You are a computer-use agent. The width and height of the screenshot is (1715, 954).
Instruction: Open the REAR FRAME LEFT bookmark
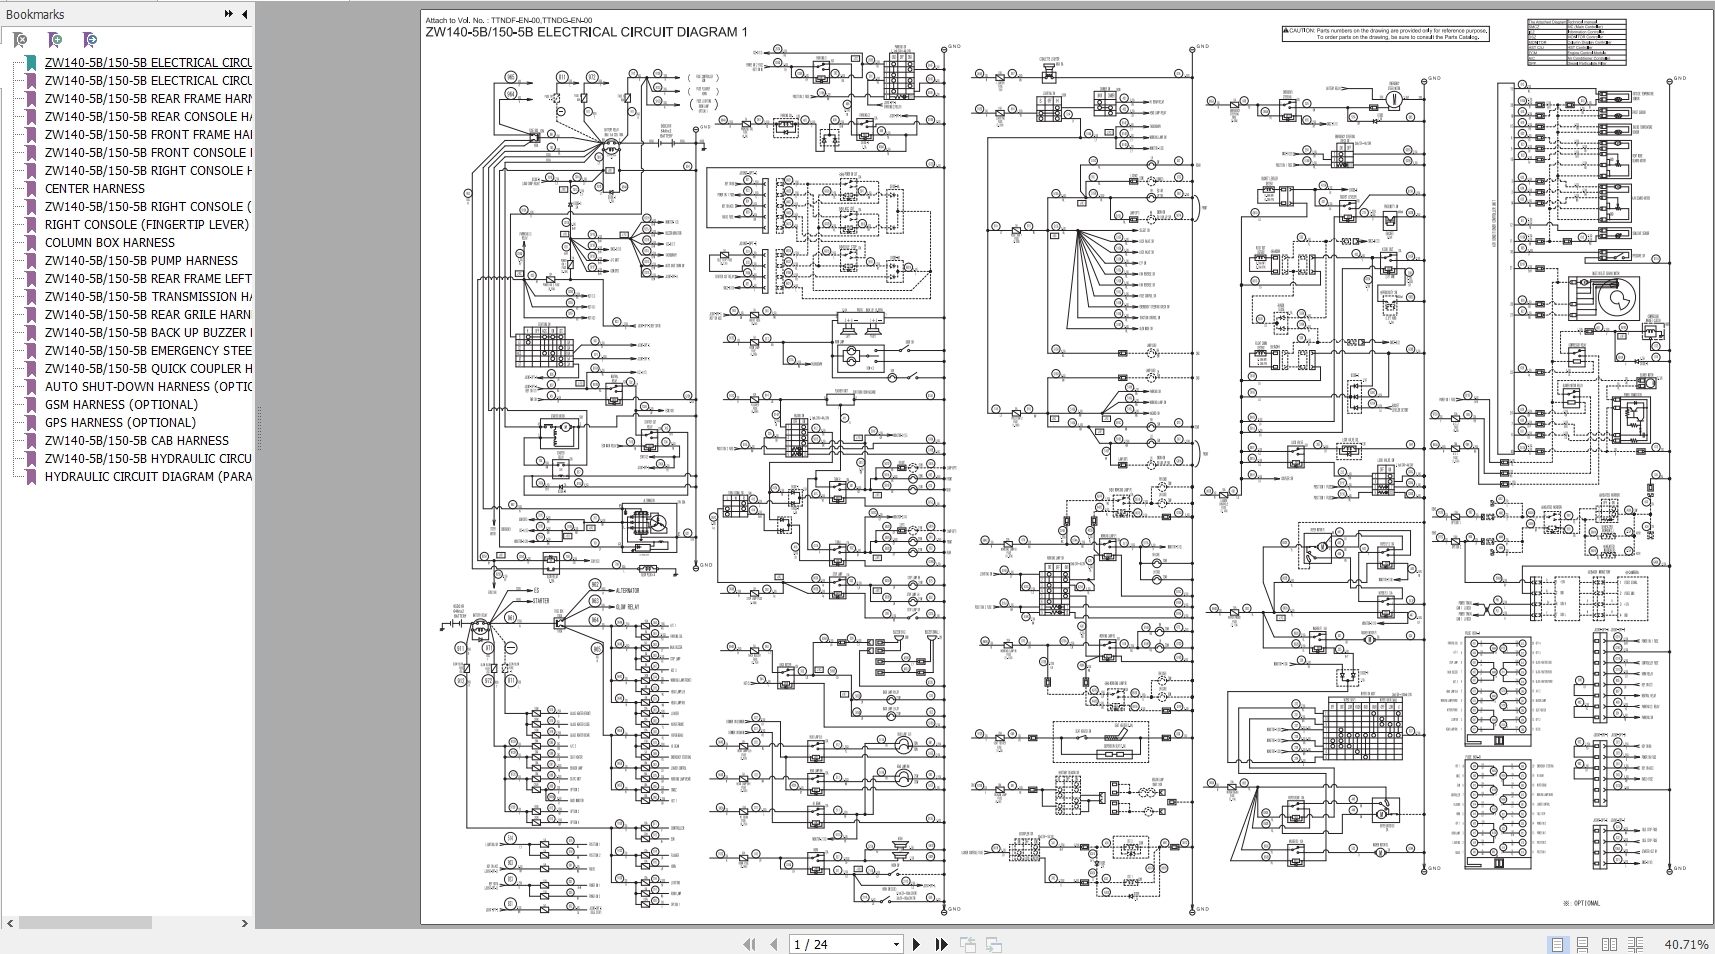tap(148, 278)
